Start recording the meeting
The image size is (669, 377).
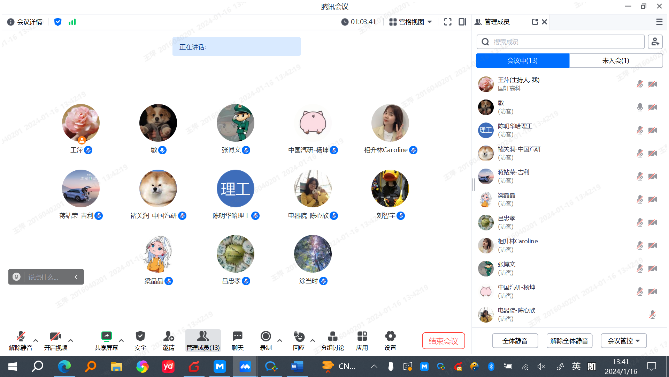[266, 340]
